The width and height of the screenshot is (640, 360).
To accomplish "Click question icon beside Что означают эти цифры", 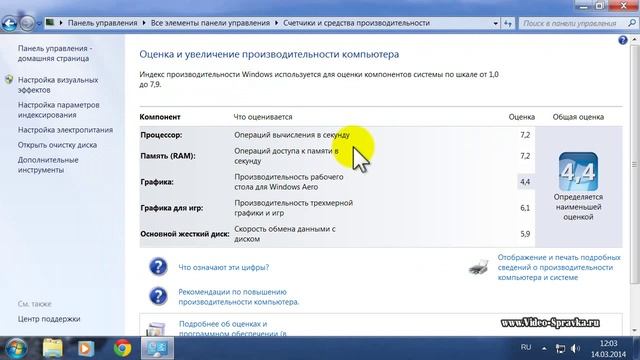I will [x=158, y=267].
